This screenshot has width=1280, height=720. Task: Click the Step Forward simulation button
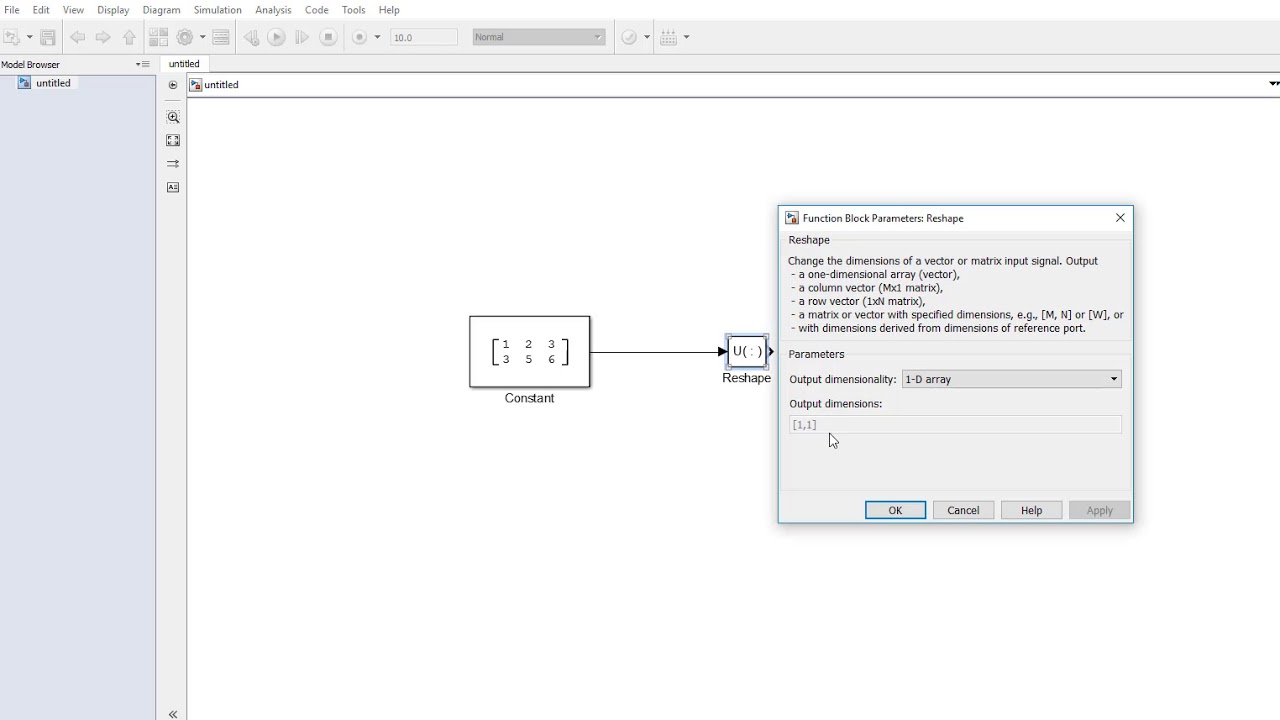point(302,37)
